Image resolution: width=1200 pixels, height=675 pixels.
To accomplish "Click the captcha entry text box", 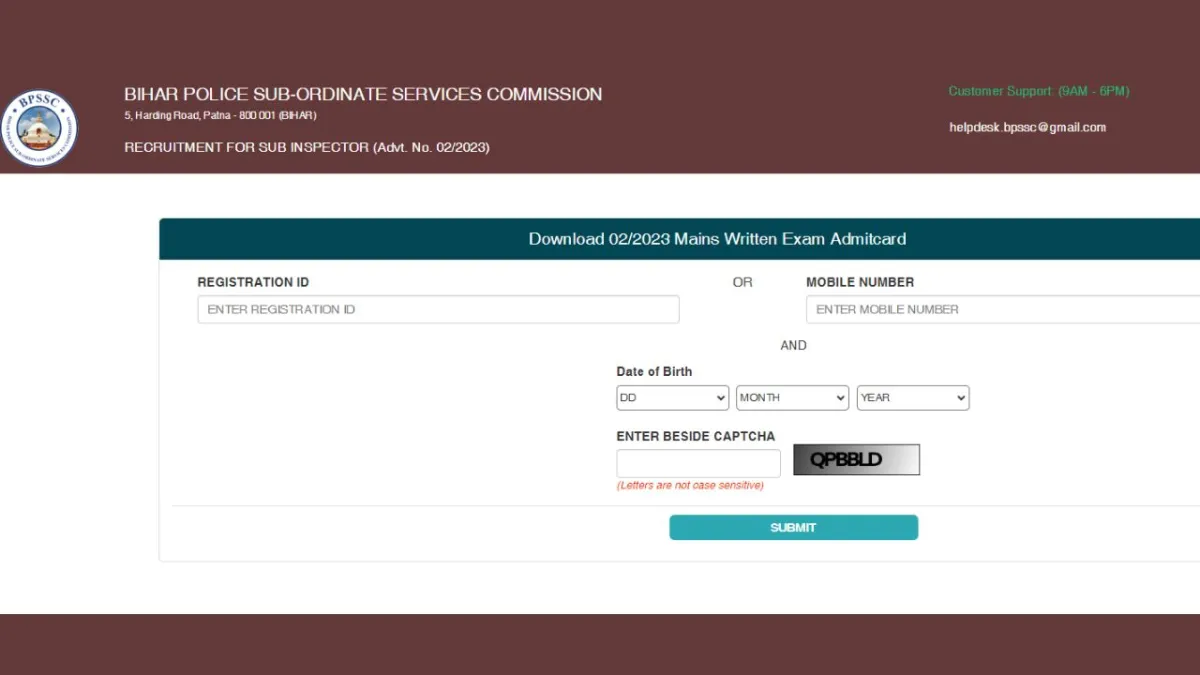I will 698,463.
